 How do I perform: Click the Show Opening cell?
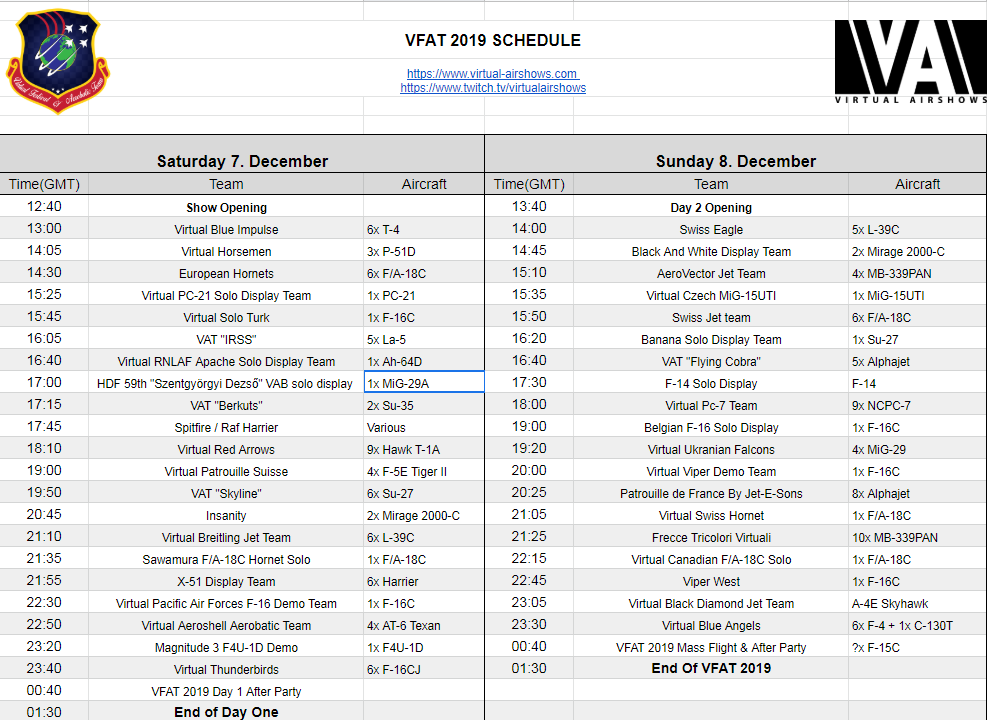click(x=226, y=208)
